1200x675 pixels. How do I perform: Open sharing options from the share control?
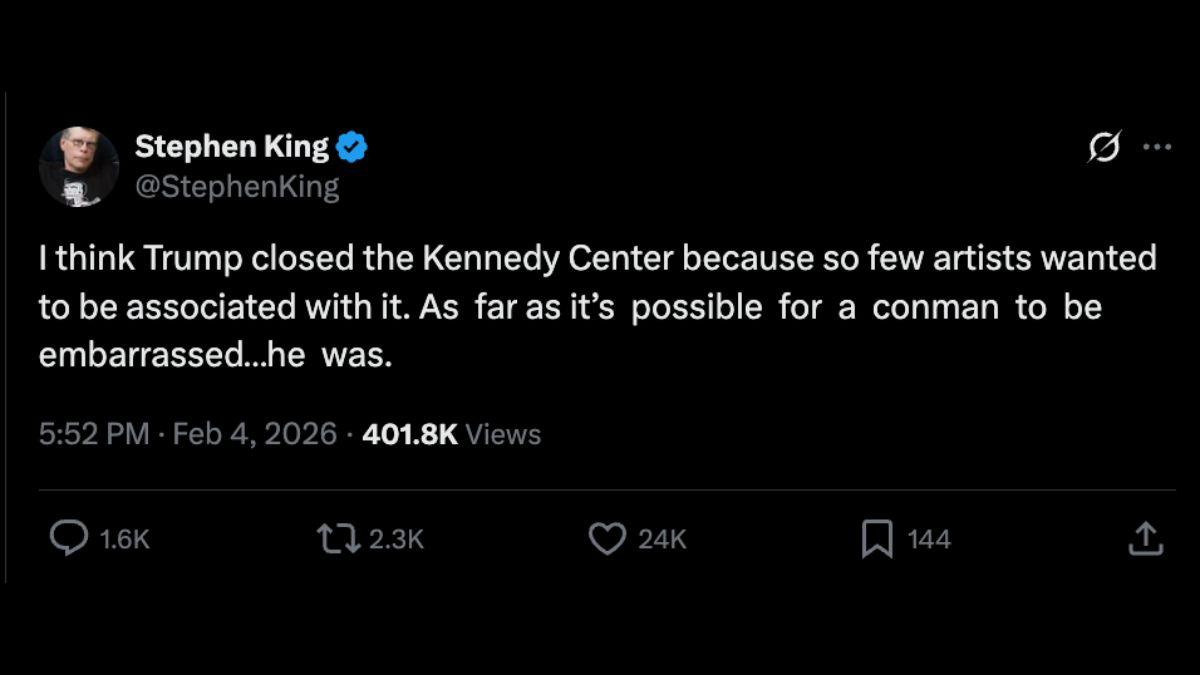click(x=1146, y=539)
